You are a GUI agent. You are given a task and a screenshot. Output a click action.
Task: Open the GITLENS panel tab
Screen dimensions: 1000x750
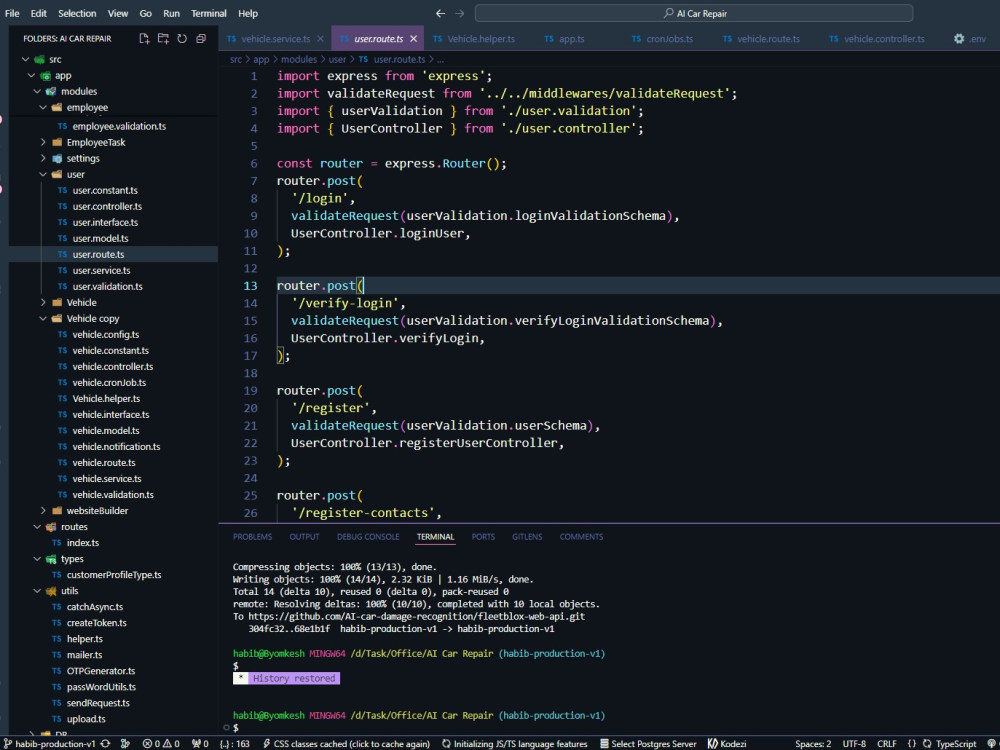click(527, 537)
